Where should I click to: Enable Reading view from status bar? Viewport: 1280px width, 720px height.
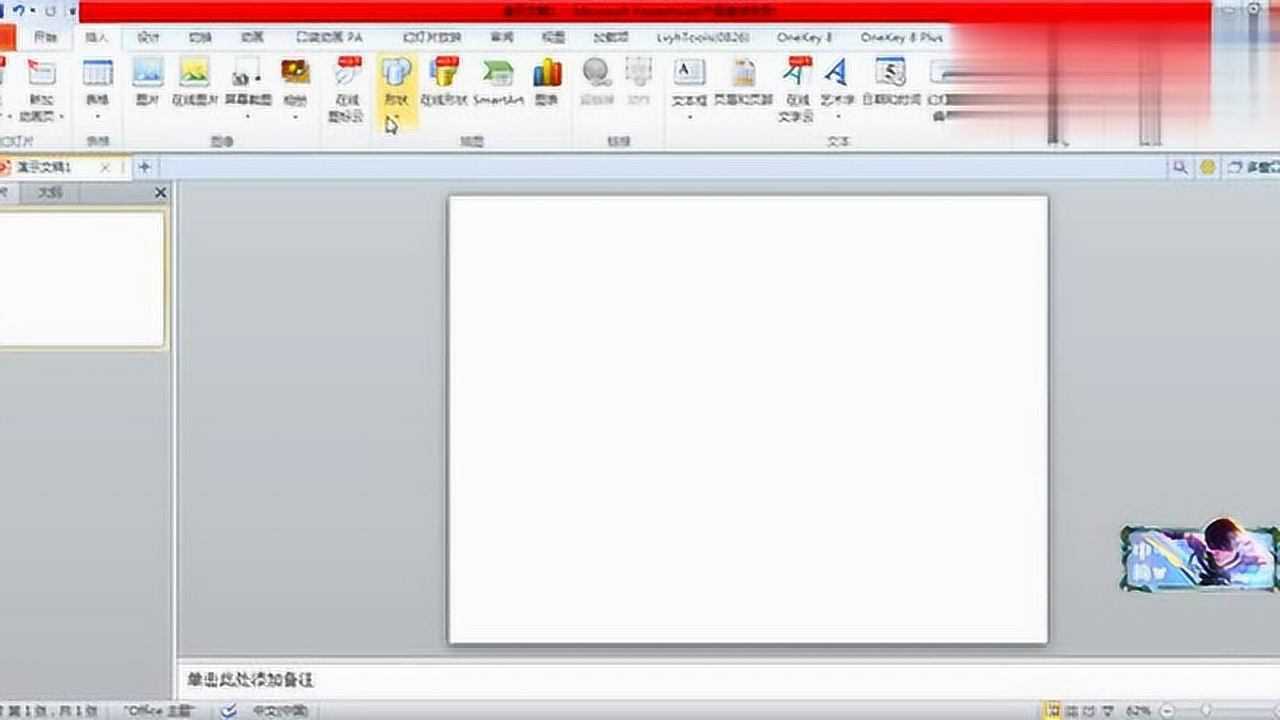(1089, 710)
